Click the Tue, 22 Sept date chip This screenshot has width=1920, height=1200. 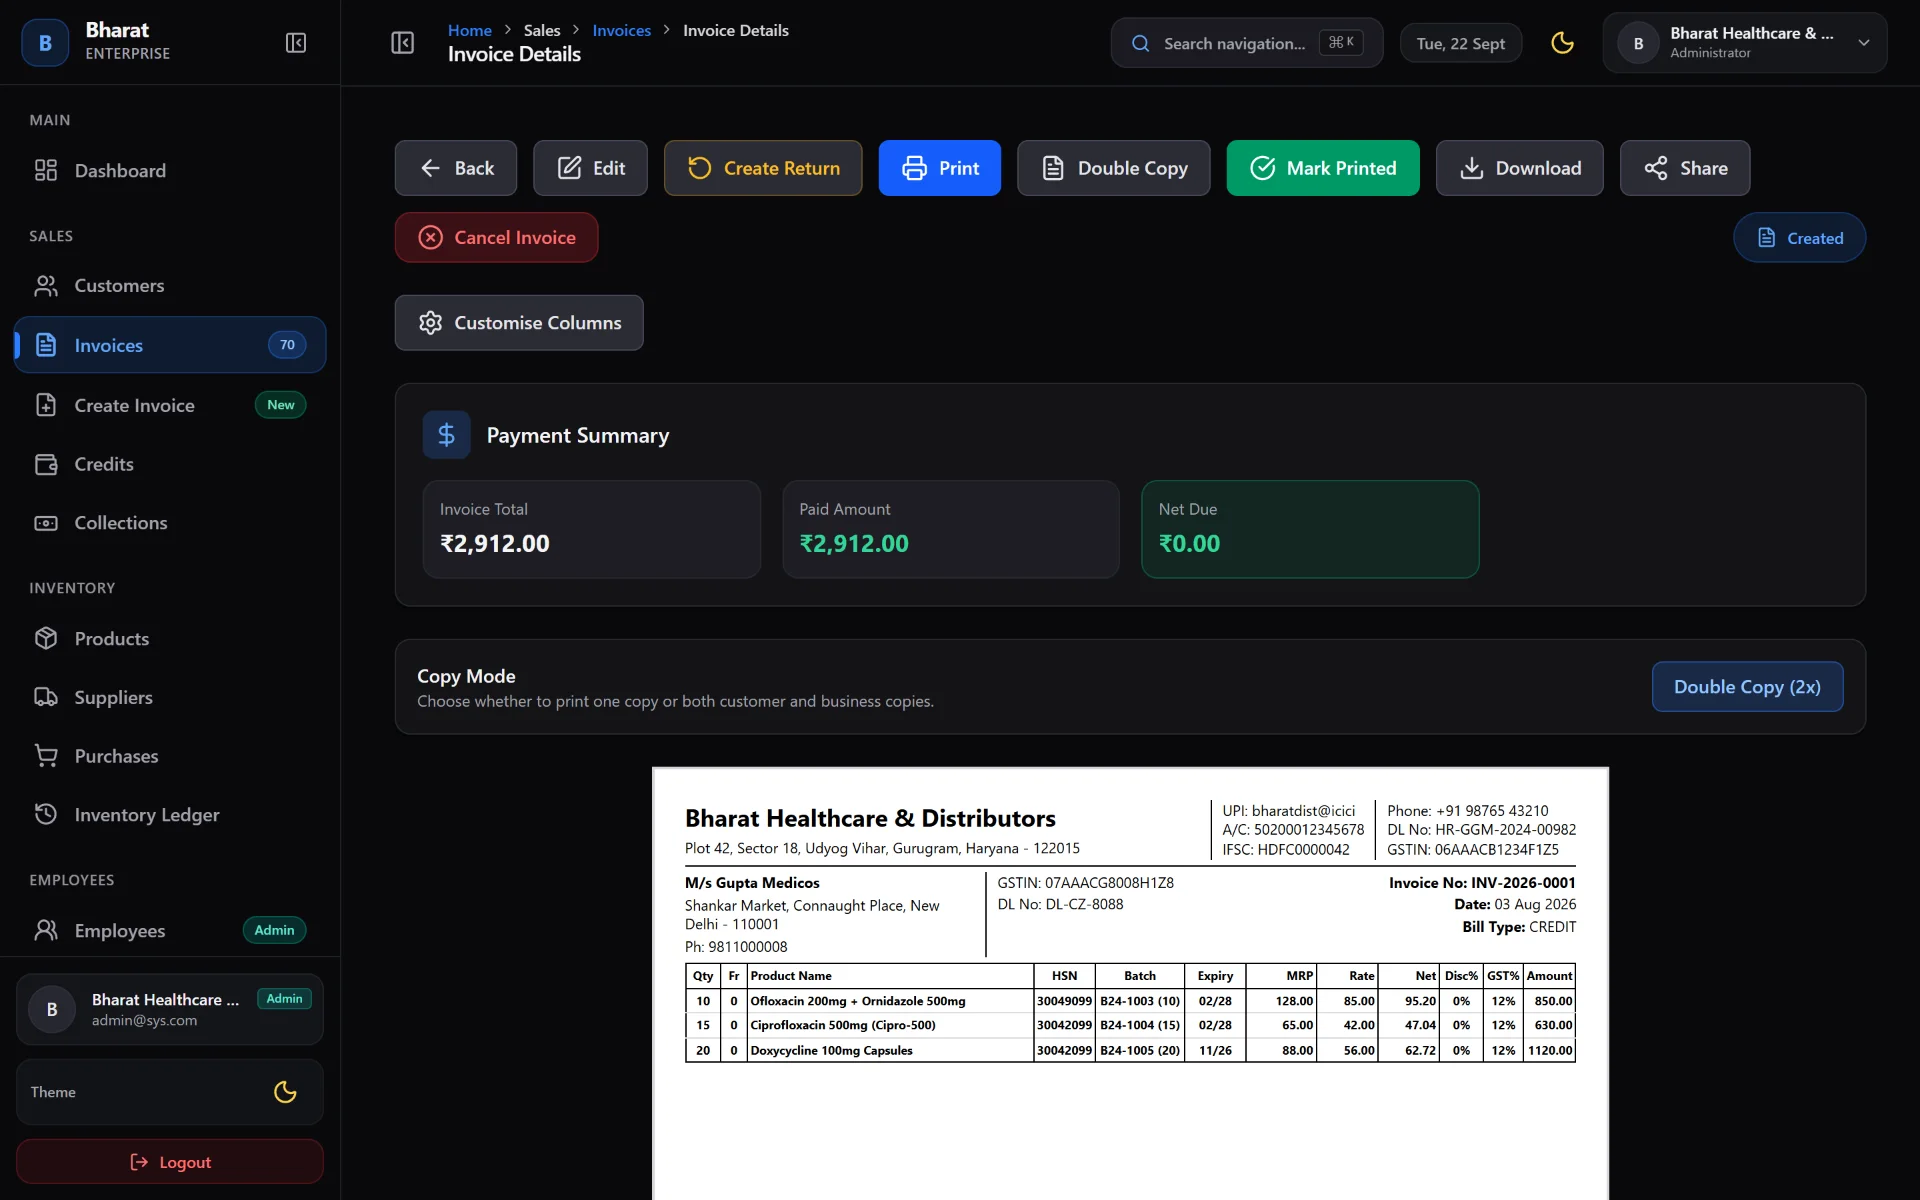pos(1460,43)
